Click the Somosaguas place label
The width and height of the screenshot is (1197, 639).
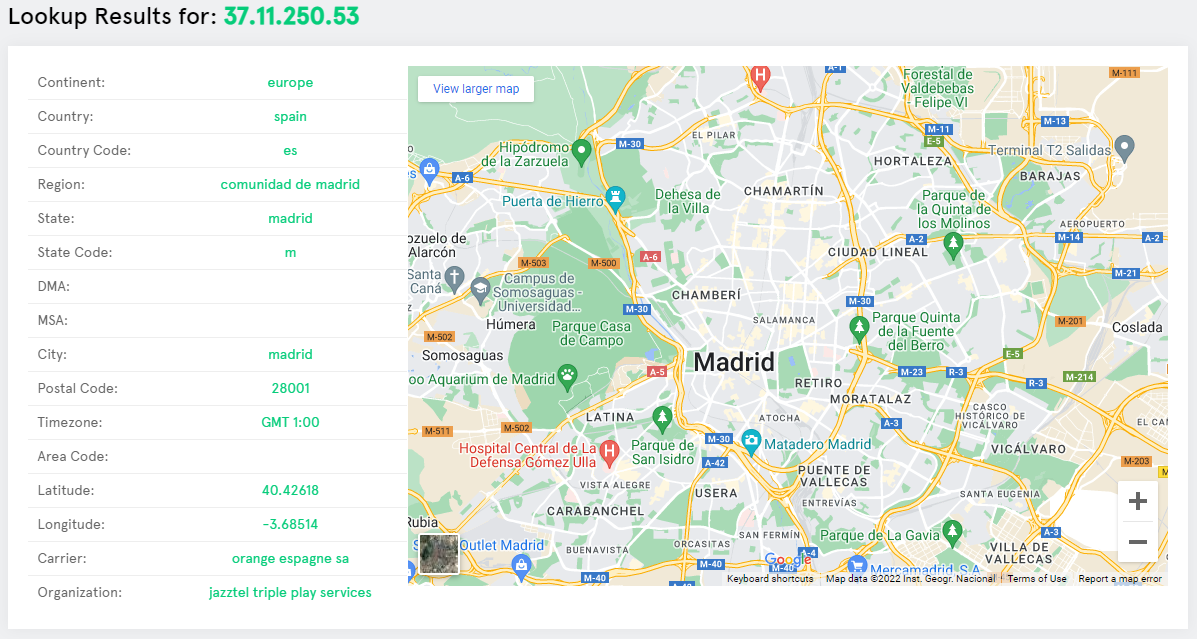463,356
